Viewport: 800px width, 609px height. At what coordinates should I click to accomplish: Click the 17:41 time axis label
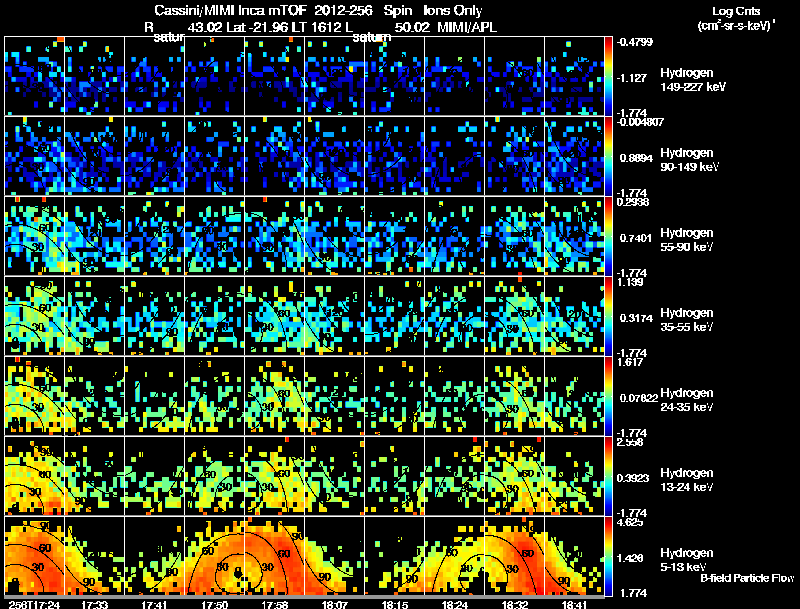(154, 604)
